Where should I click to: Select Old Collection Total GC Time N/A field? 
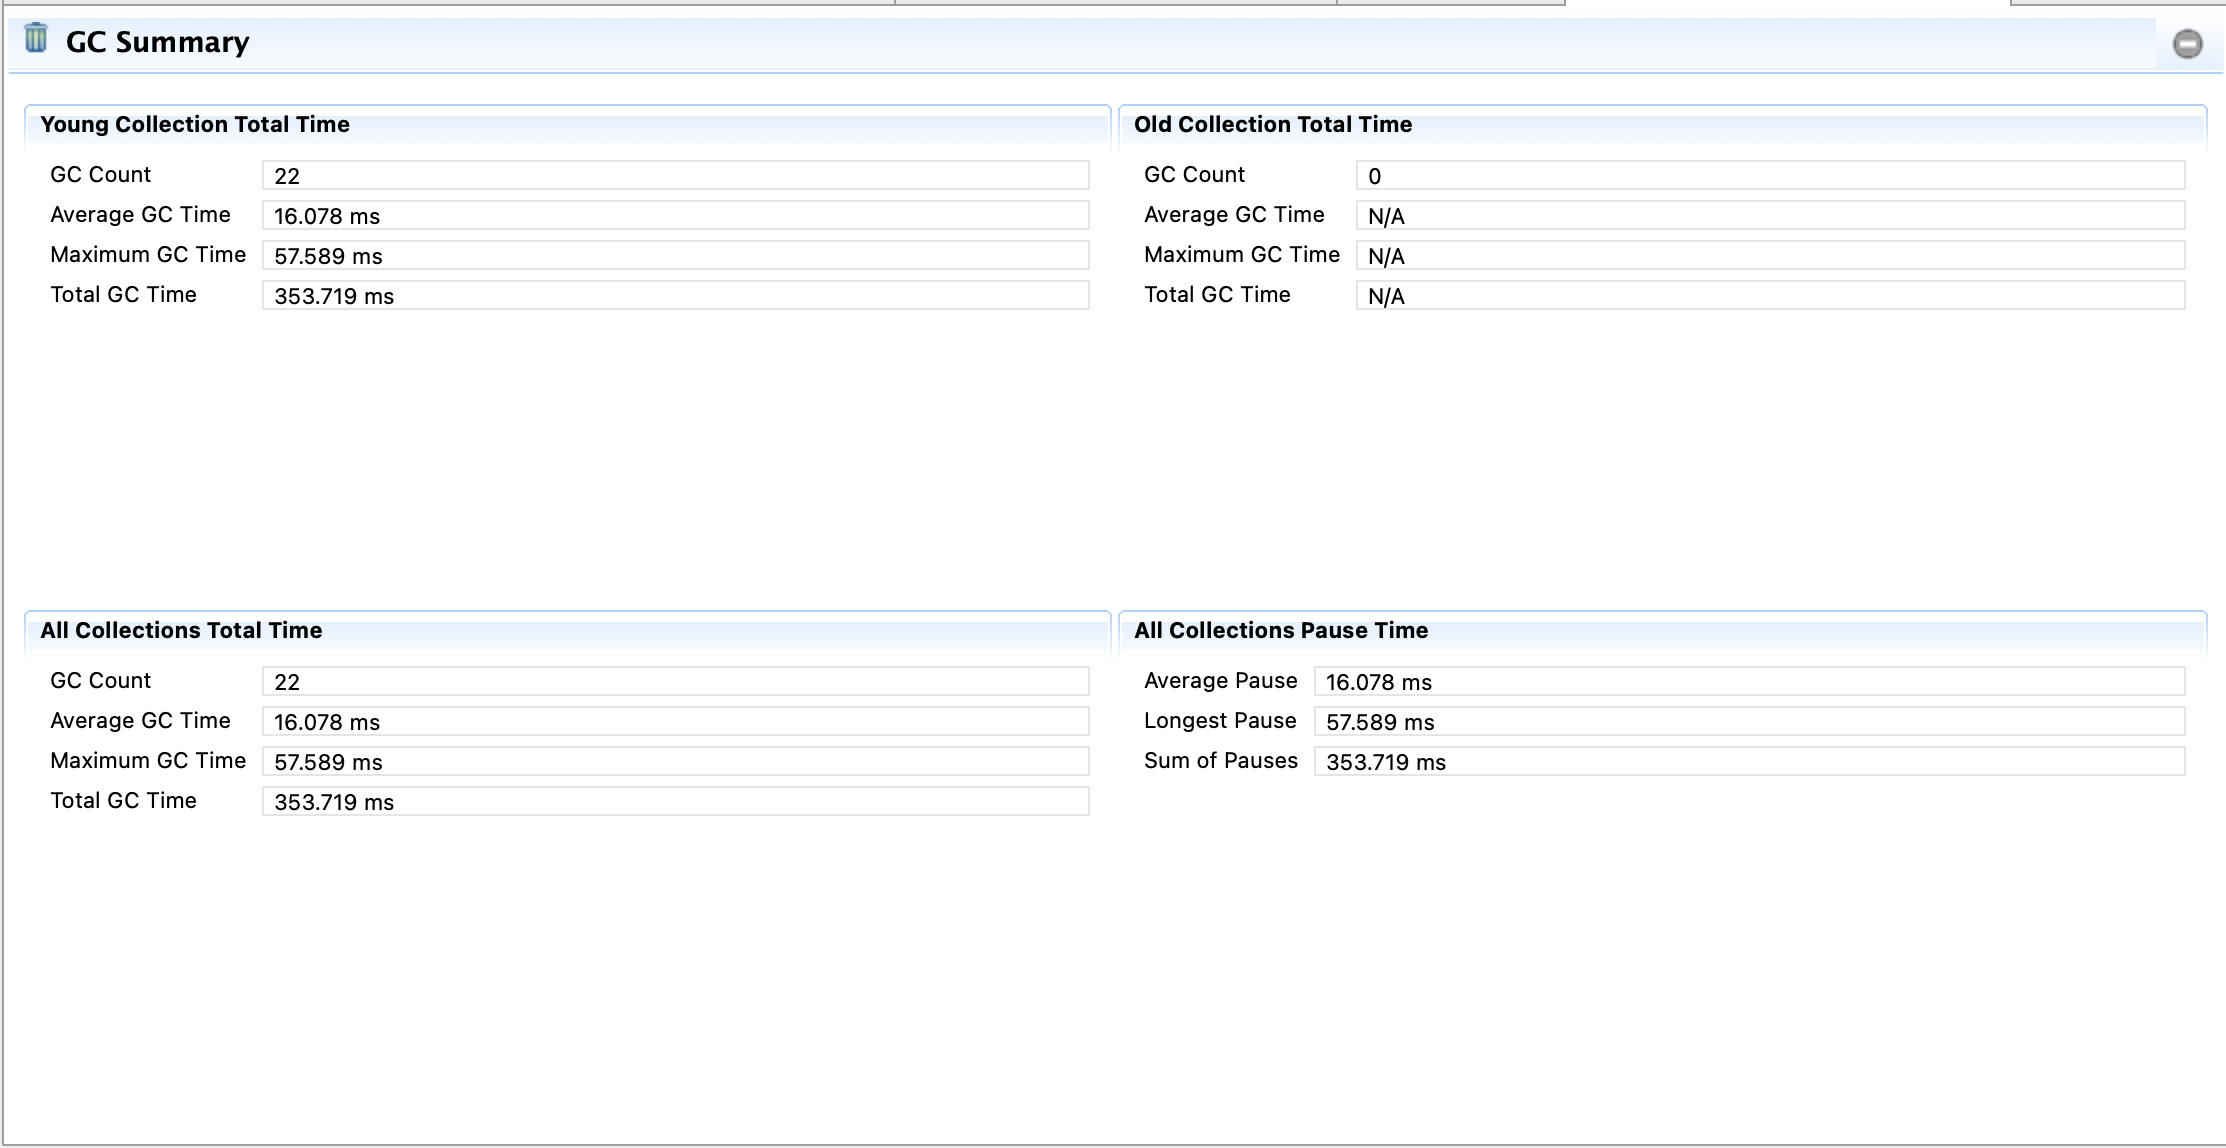(1770, 295)
